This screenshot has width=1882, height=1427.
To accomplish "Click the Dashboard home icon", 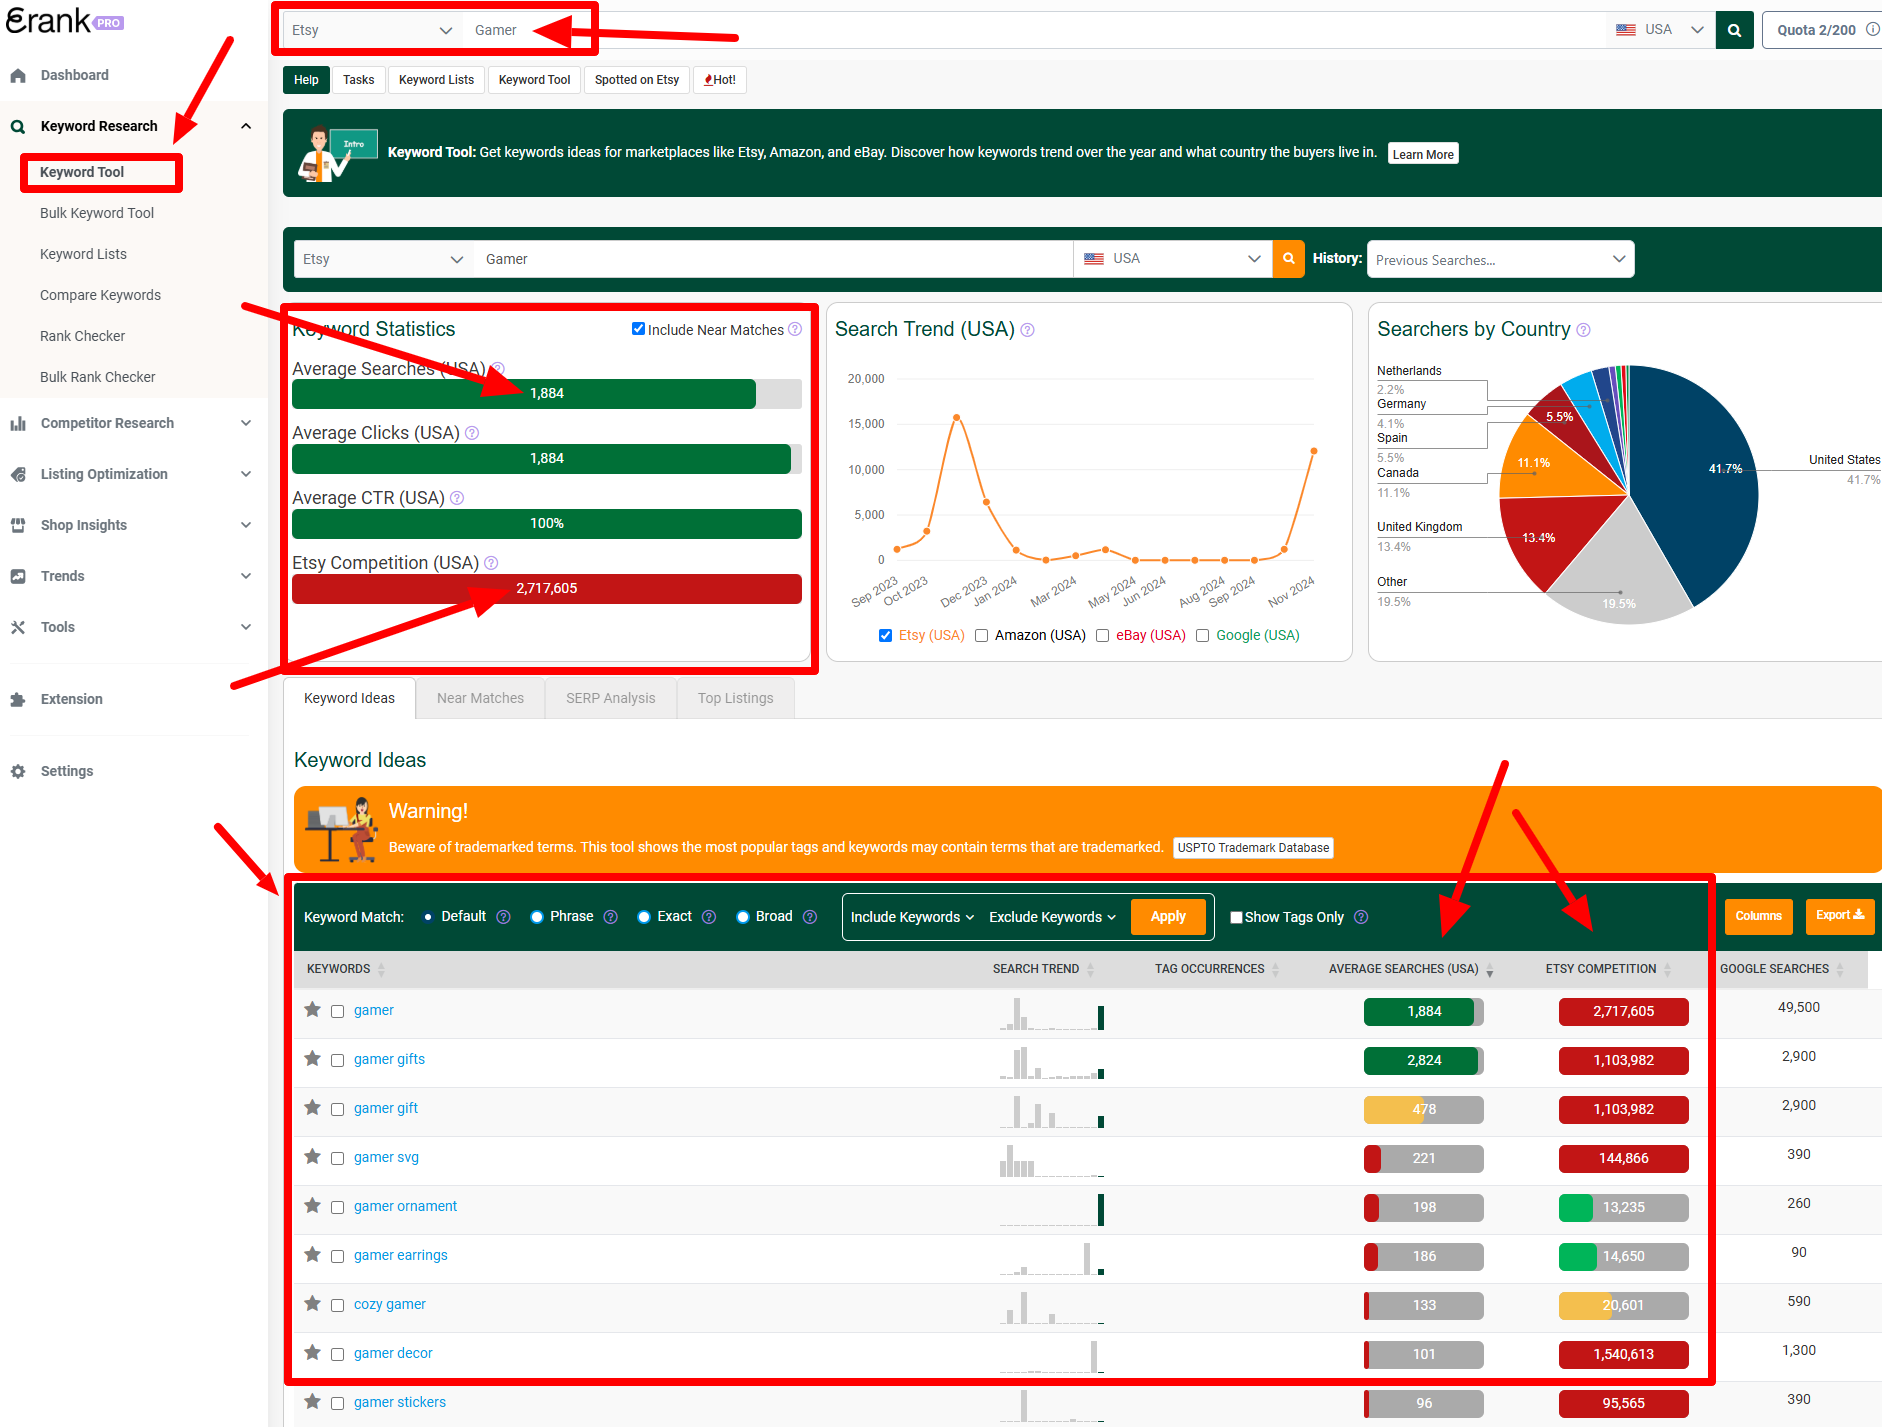I will (x=18, y=76).
